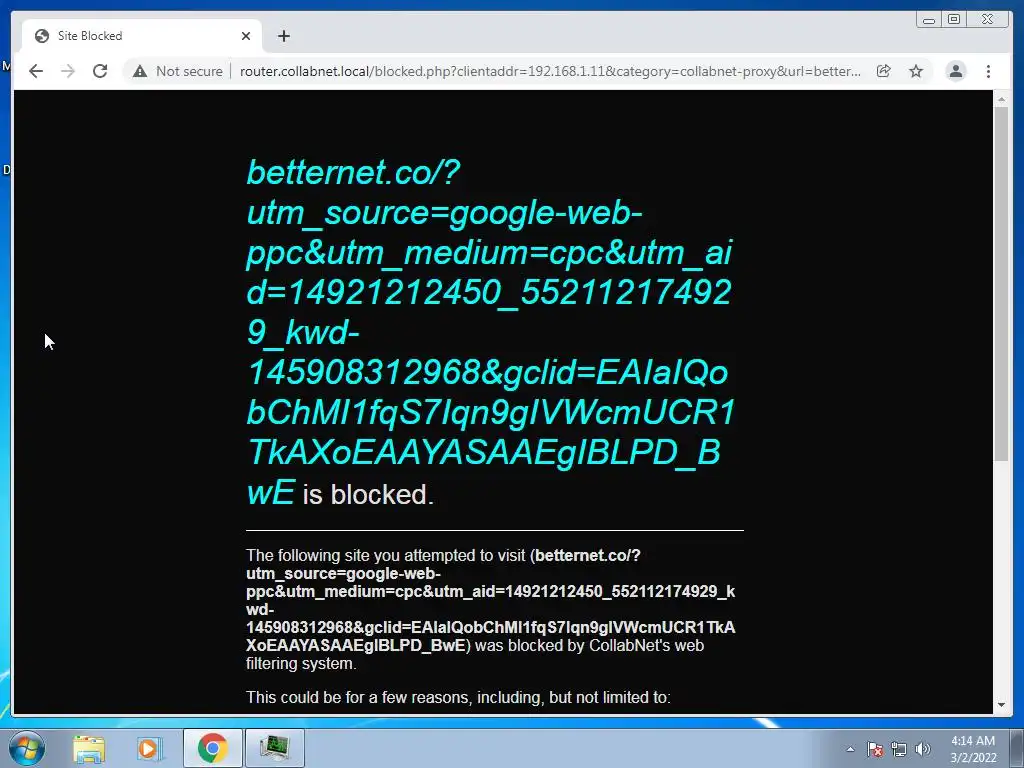
Task: Open the Not secure site info warning
Action: tap(178, 71)
